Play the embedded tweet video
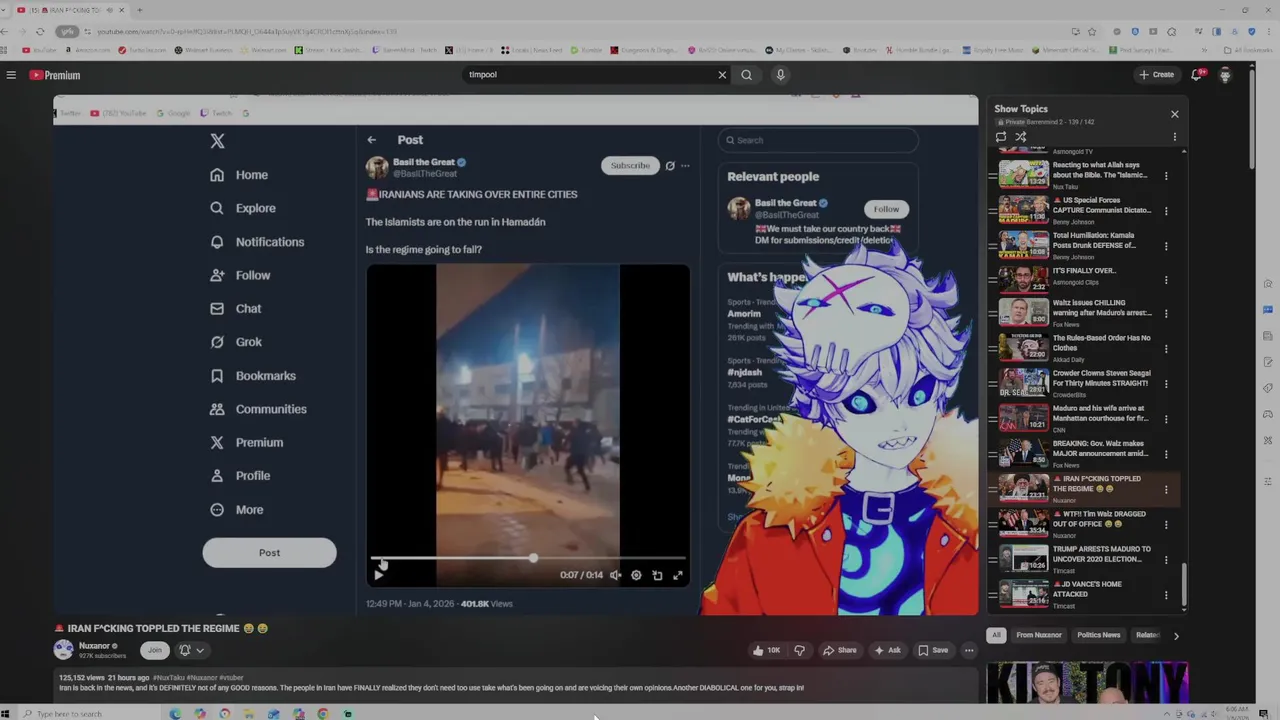Screen dimensions: 1280x720 click(x=379, y=575)
